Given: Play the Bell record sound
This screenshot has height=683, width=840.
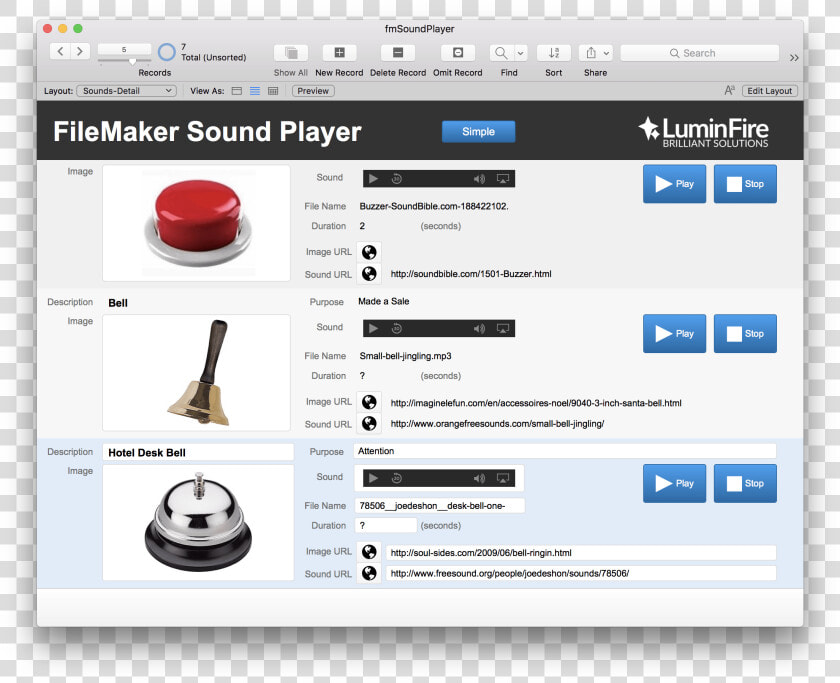Looking at the screenshot, I should [674, 334].
